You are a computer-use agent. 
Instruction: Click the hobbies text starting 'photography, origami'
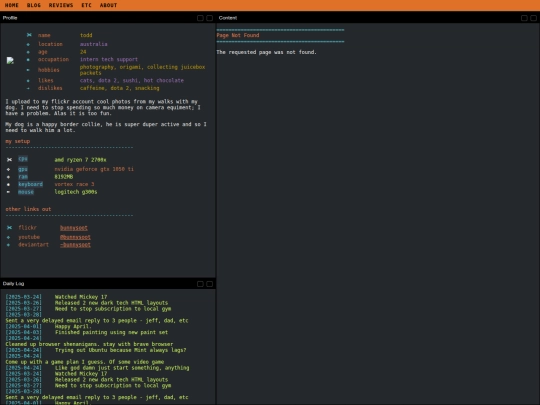click(x=142, y=70)
